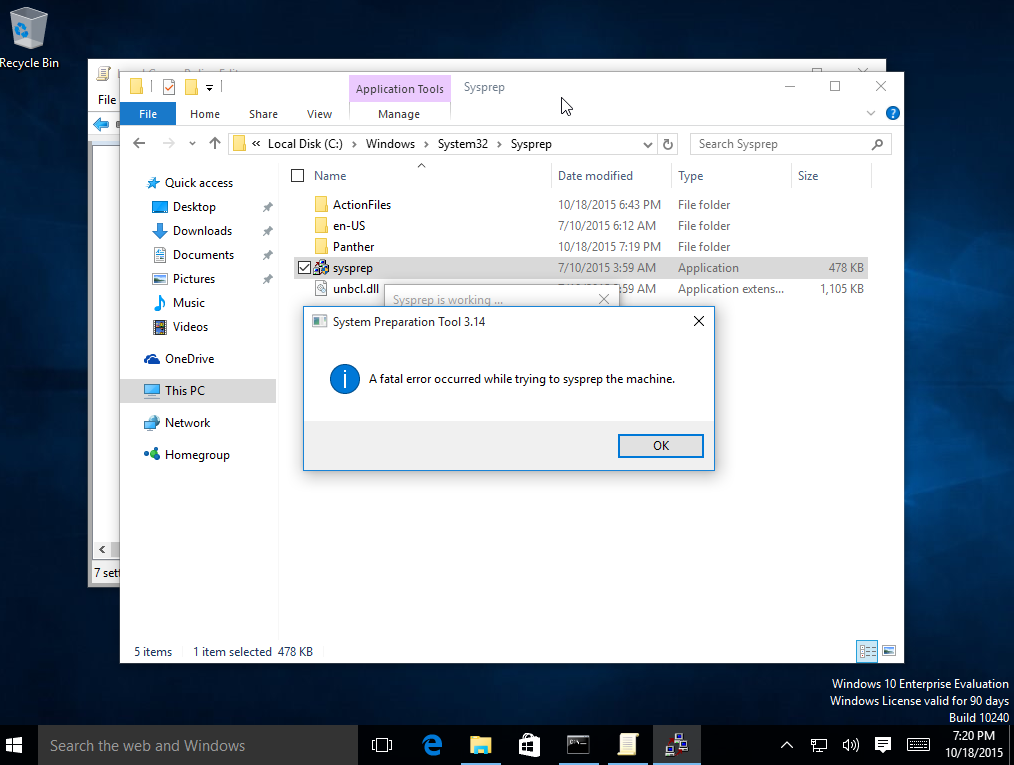Click Windows breadcrumb in address bar
The width and height of the screenshot is (1014, 765).
(390, 144)
